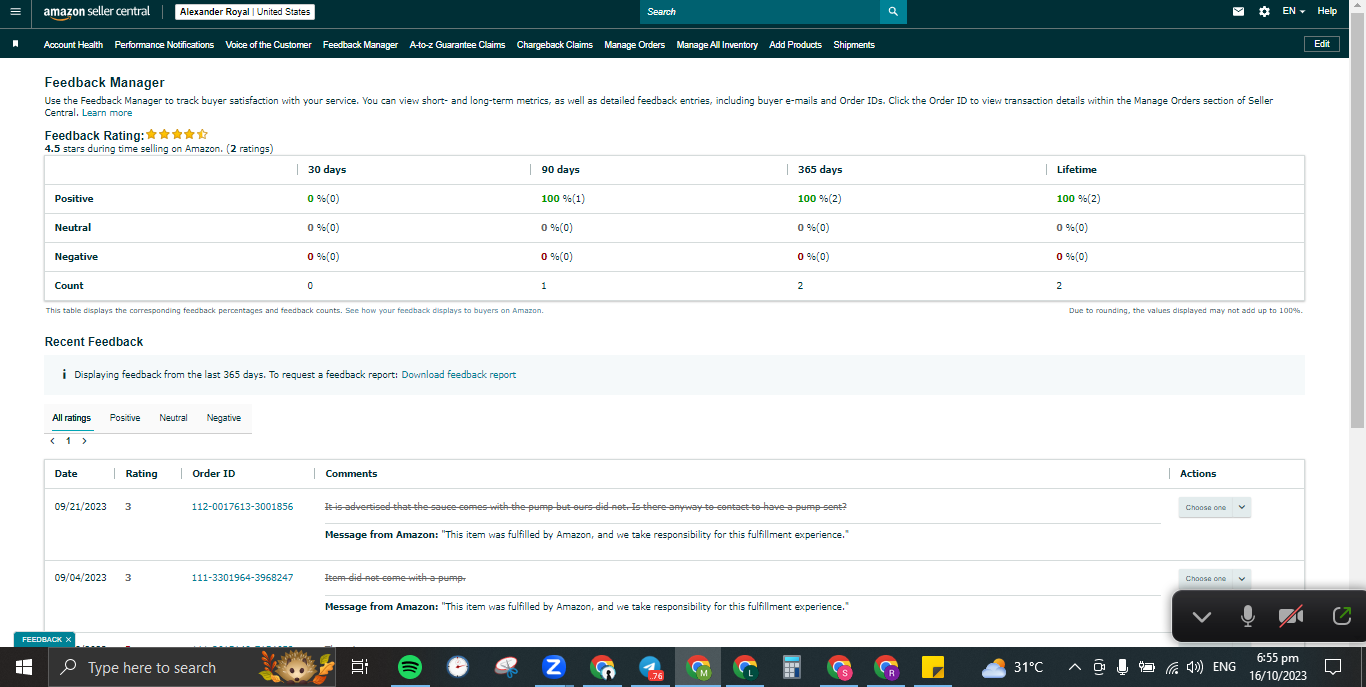Open order ID 112-0017613-3001856
This screenshot has height=687, width=1366.
[x=242, y=507]
